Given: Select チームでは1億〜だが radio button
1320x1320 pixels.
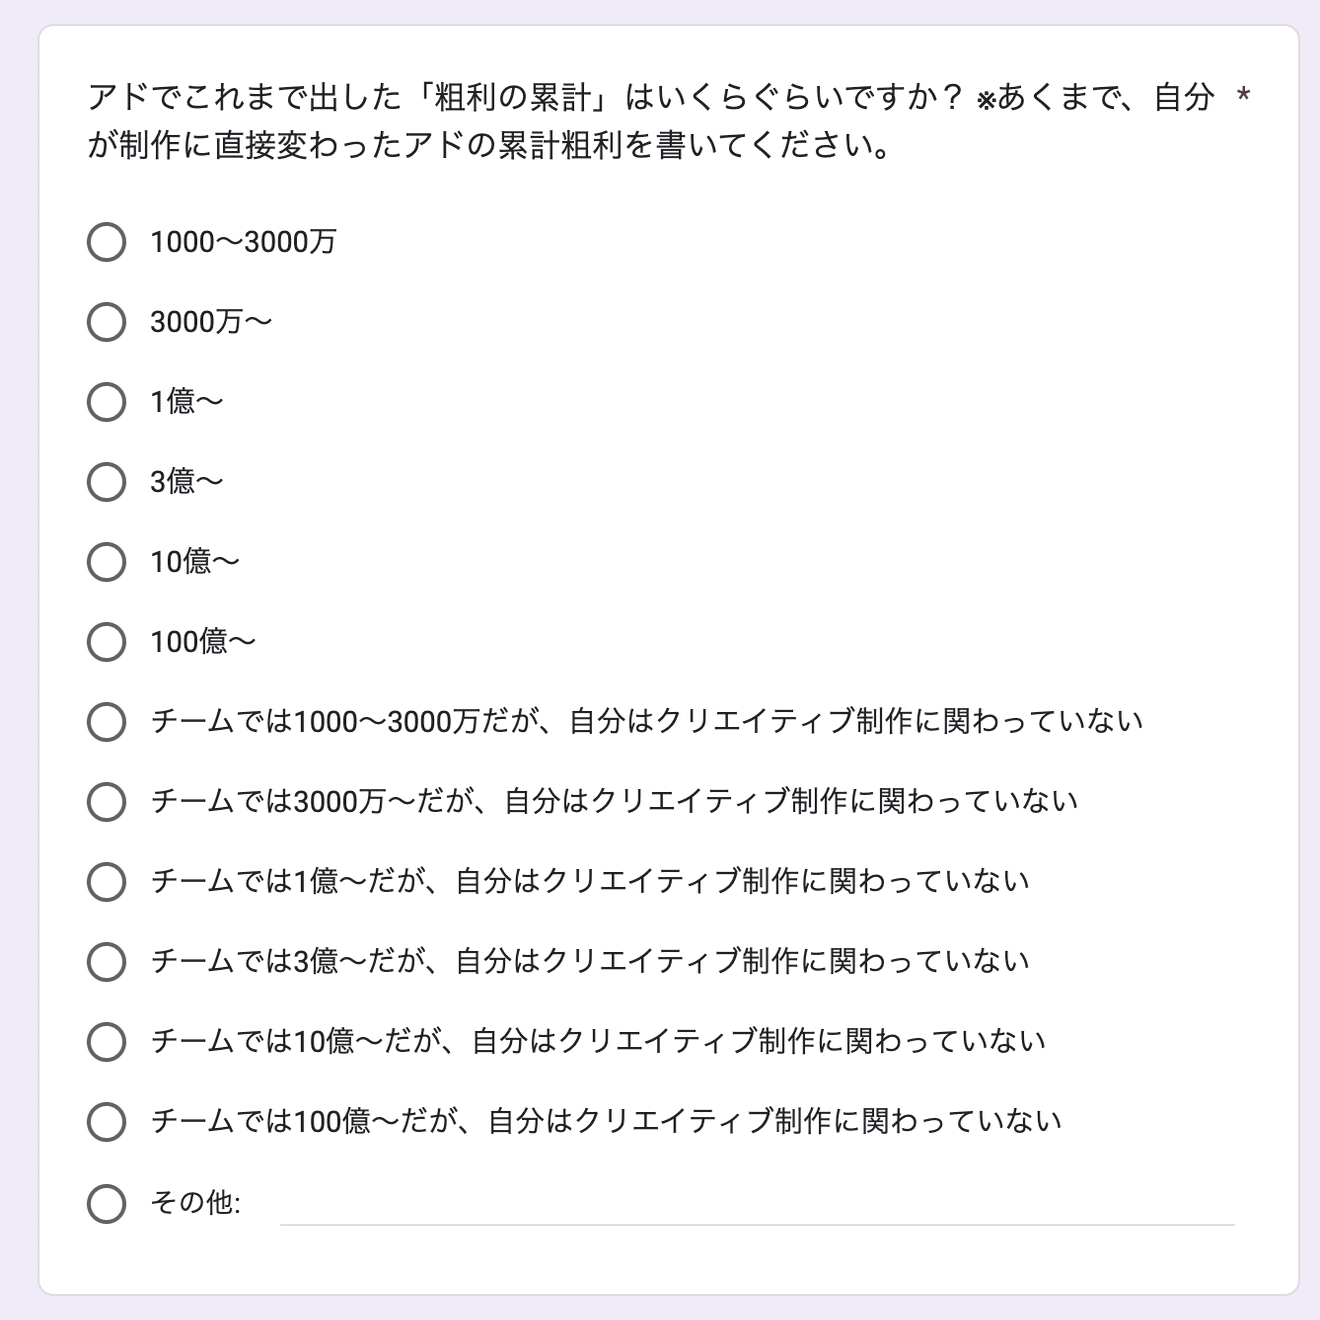Looking at the screenshot, I should [106, 882].
